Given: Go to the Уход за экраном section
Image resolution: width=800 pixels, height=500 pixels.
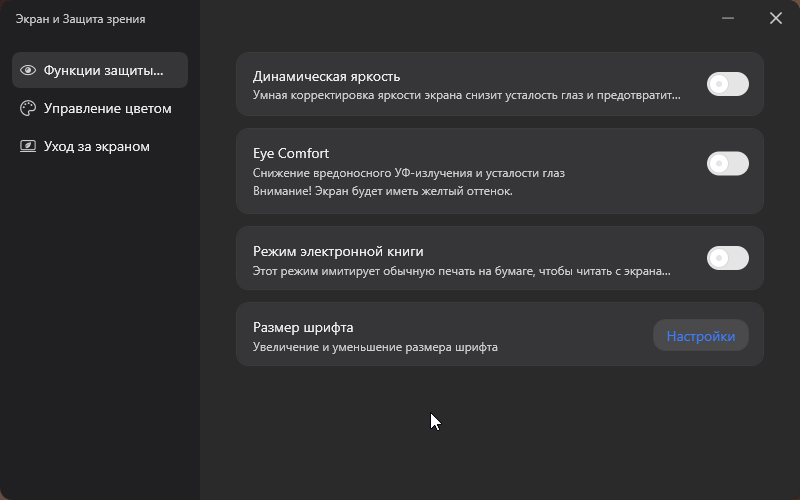Looking at the screenshot, I should [x=97, y=146].
